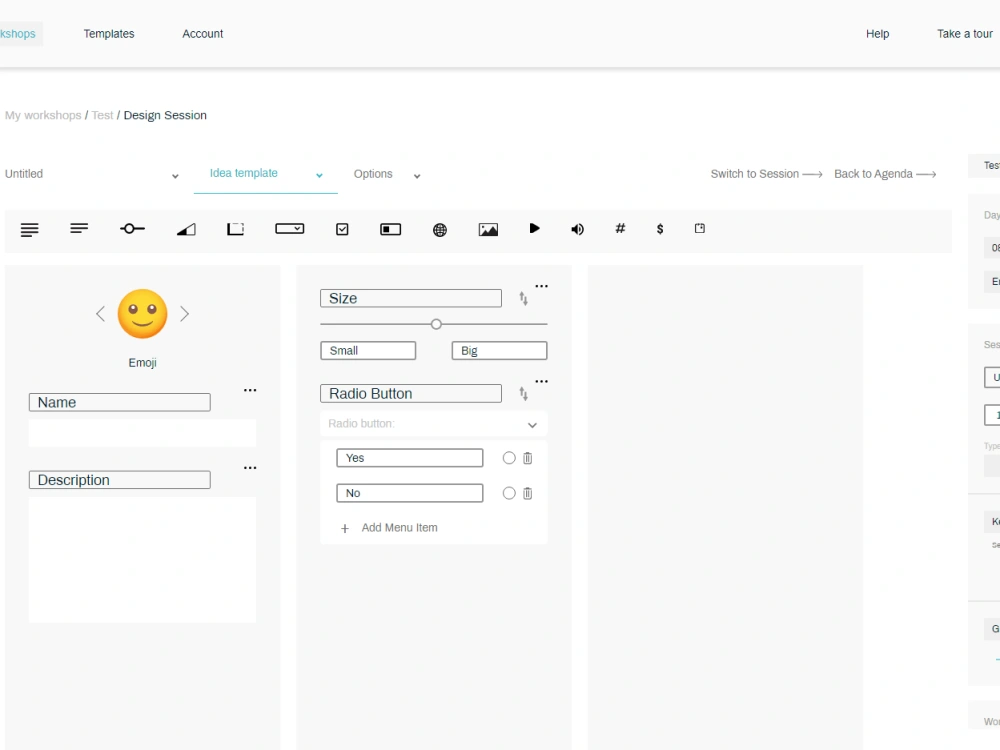The height and width of the screenshot is (750, 1000).
Task: Click Switch to Session link
Action: click(x=767, y=174)
